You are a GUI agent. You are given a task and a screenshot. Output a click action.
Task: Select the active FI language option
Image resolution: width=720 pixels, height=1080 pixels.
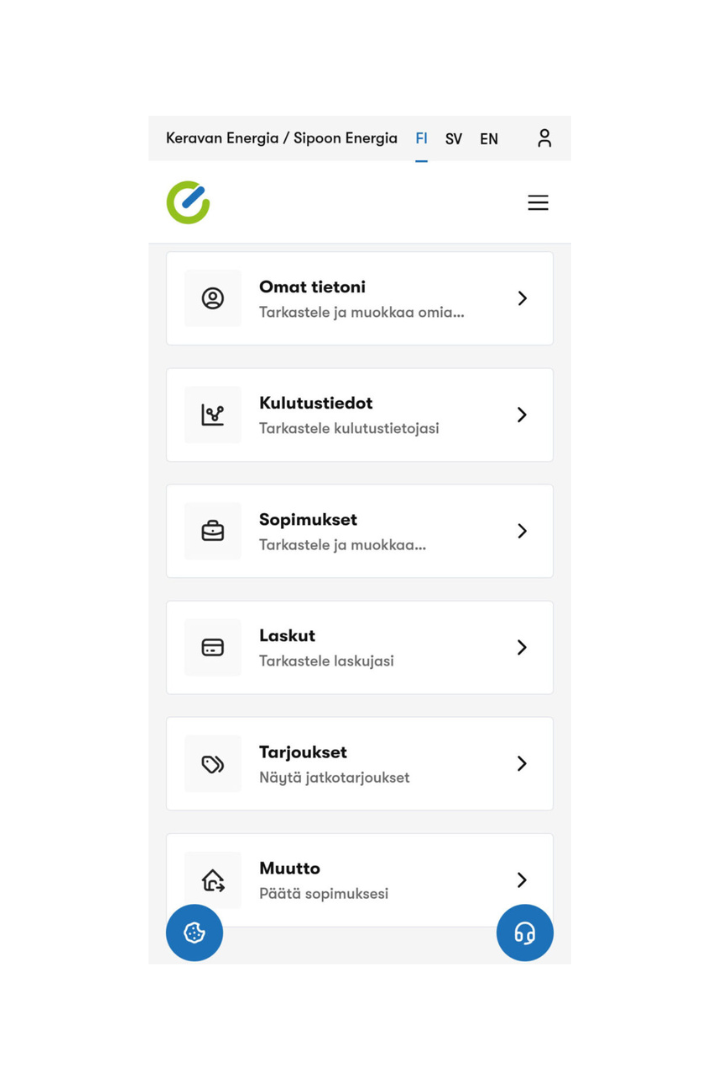(x=421, y=138)
